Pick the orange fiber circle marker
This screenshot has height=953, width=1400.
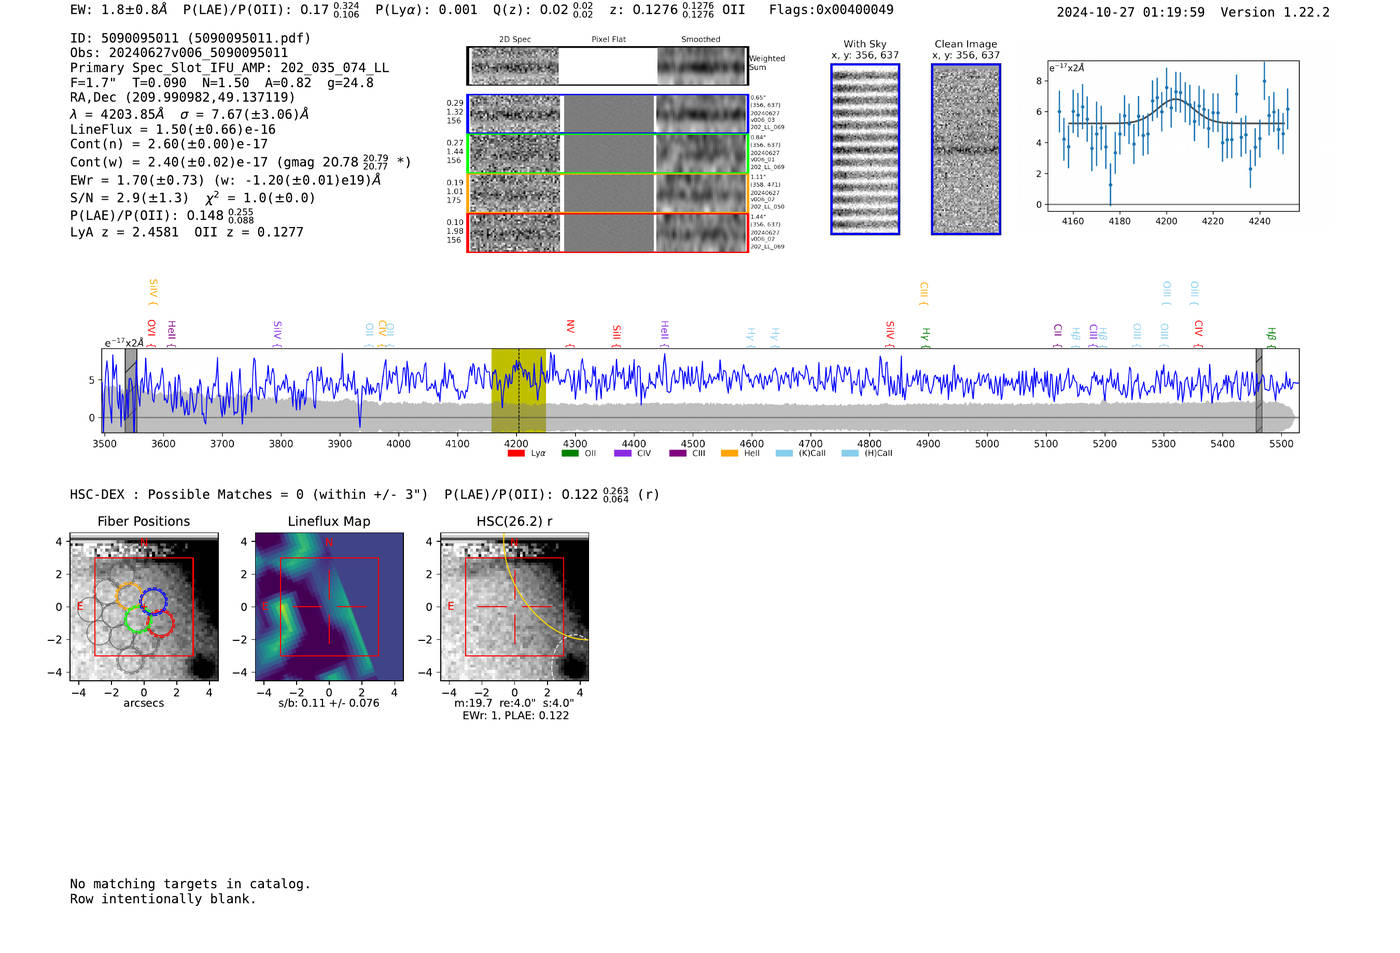(x=128, y=595)
